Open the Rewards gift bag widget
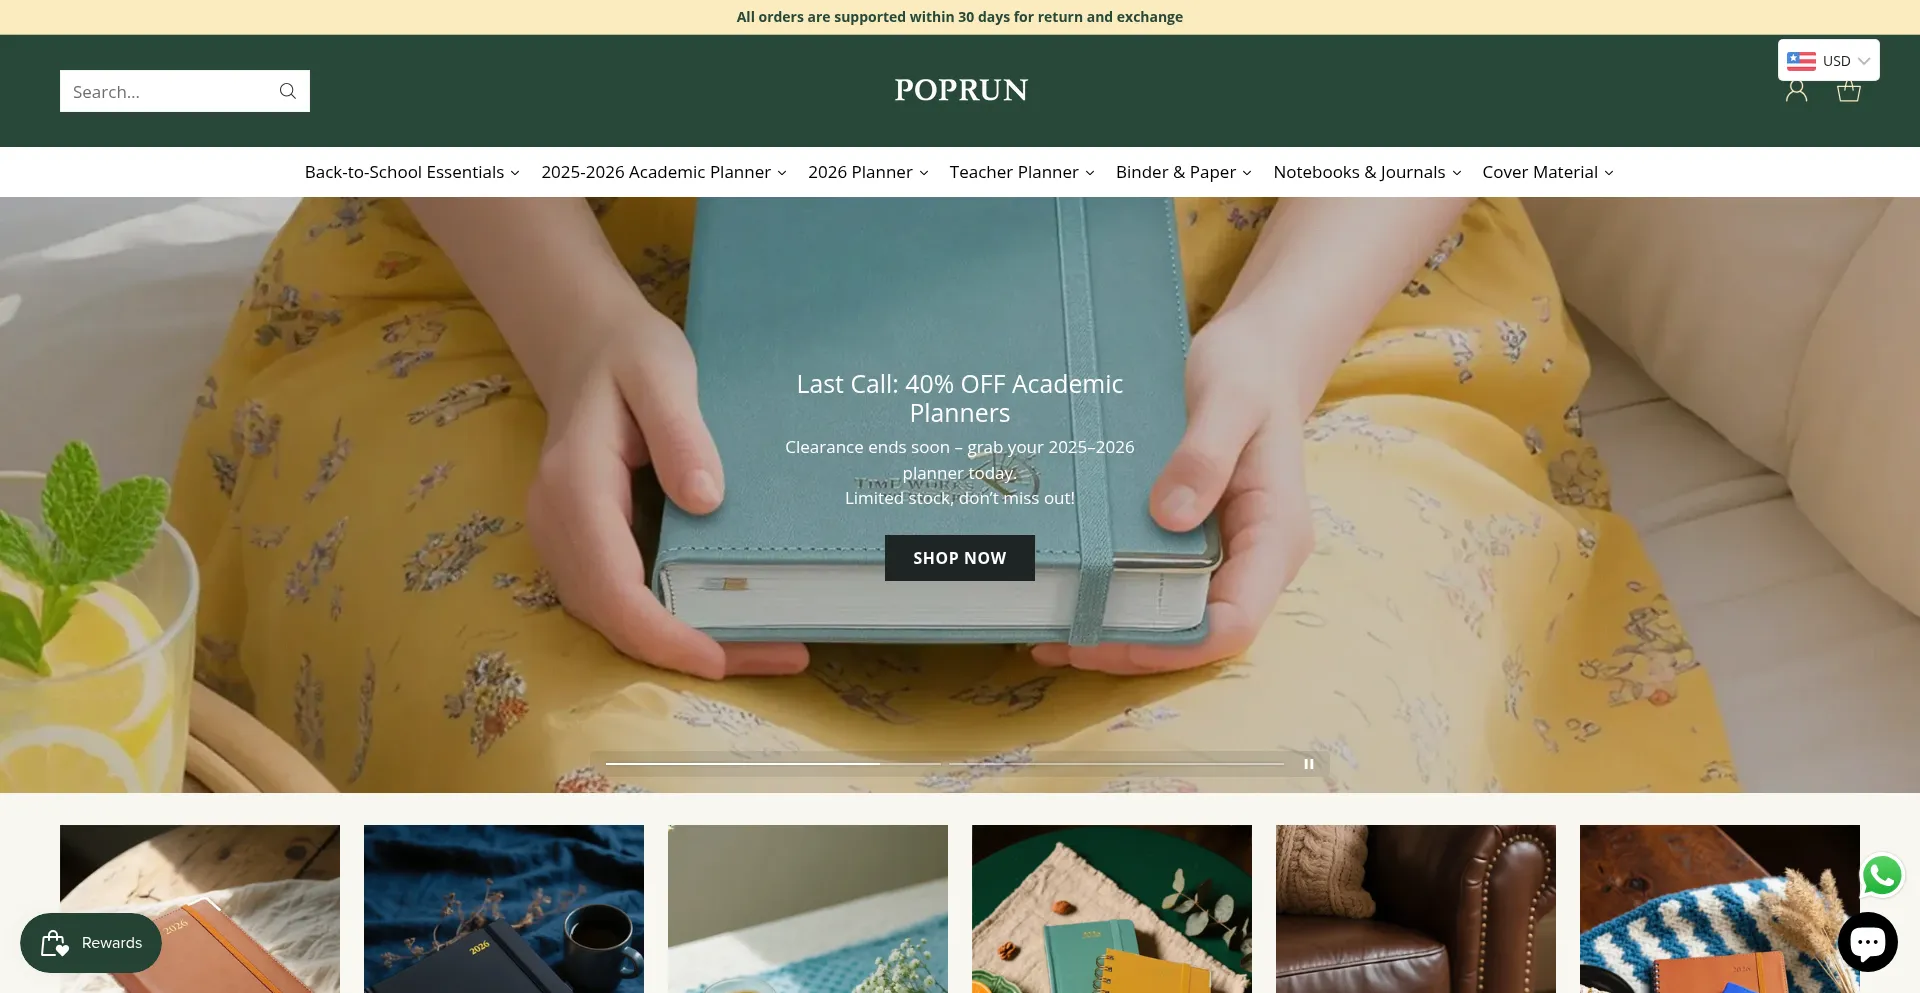The height and width of the screenshot is (993, 1920). [91, 943]
